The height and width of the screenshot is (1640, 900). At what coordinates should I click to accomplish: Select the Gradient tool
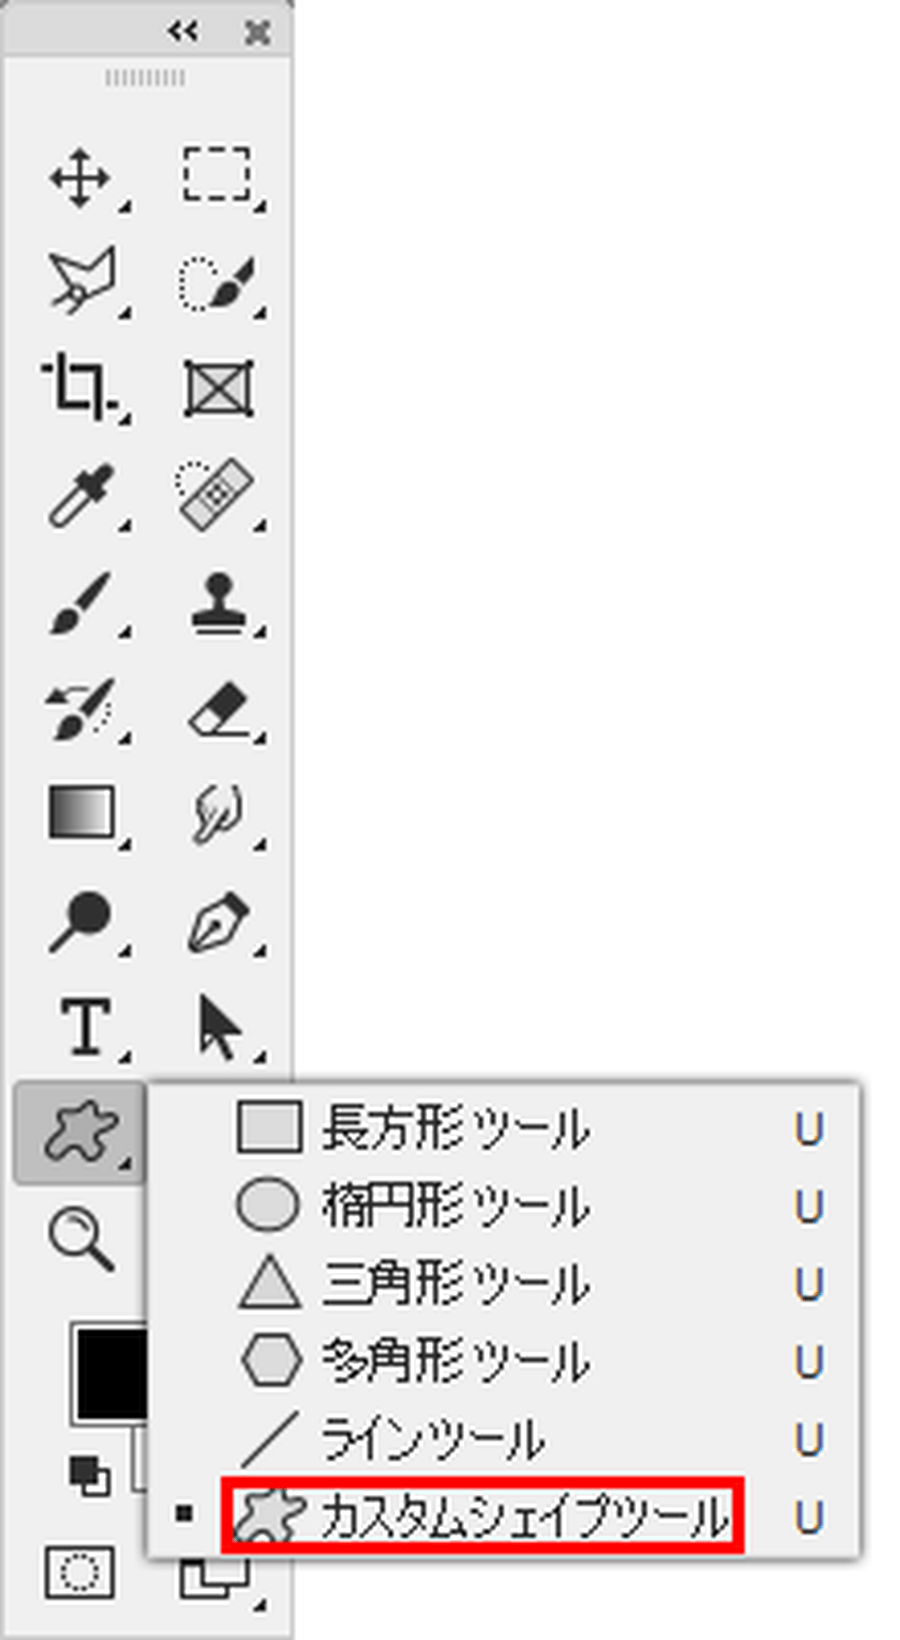[82, 812]
